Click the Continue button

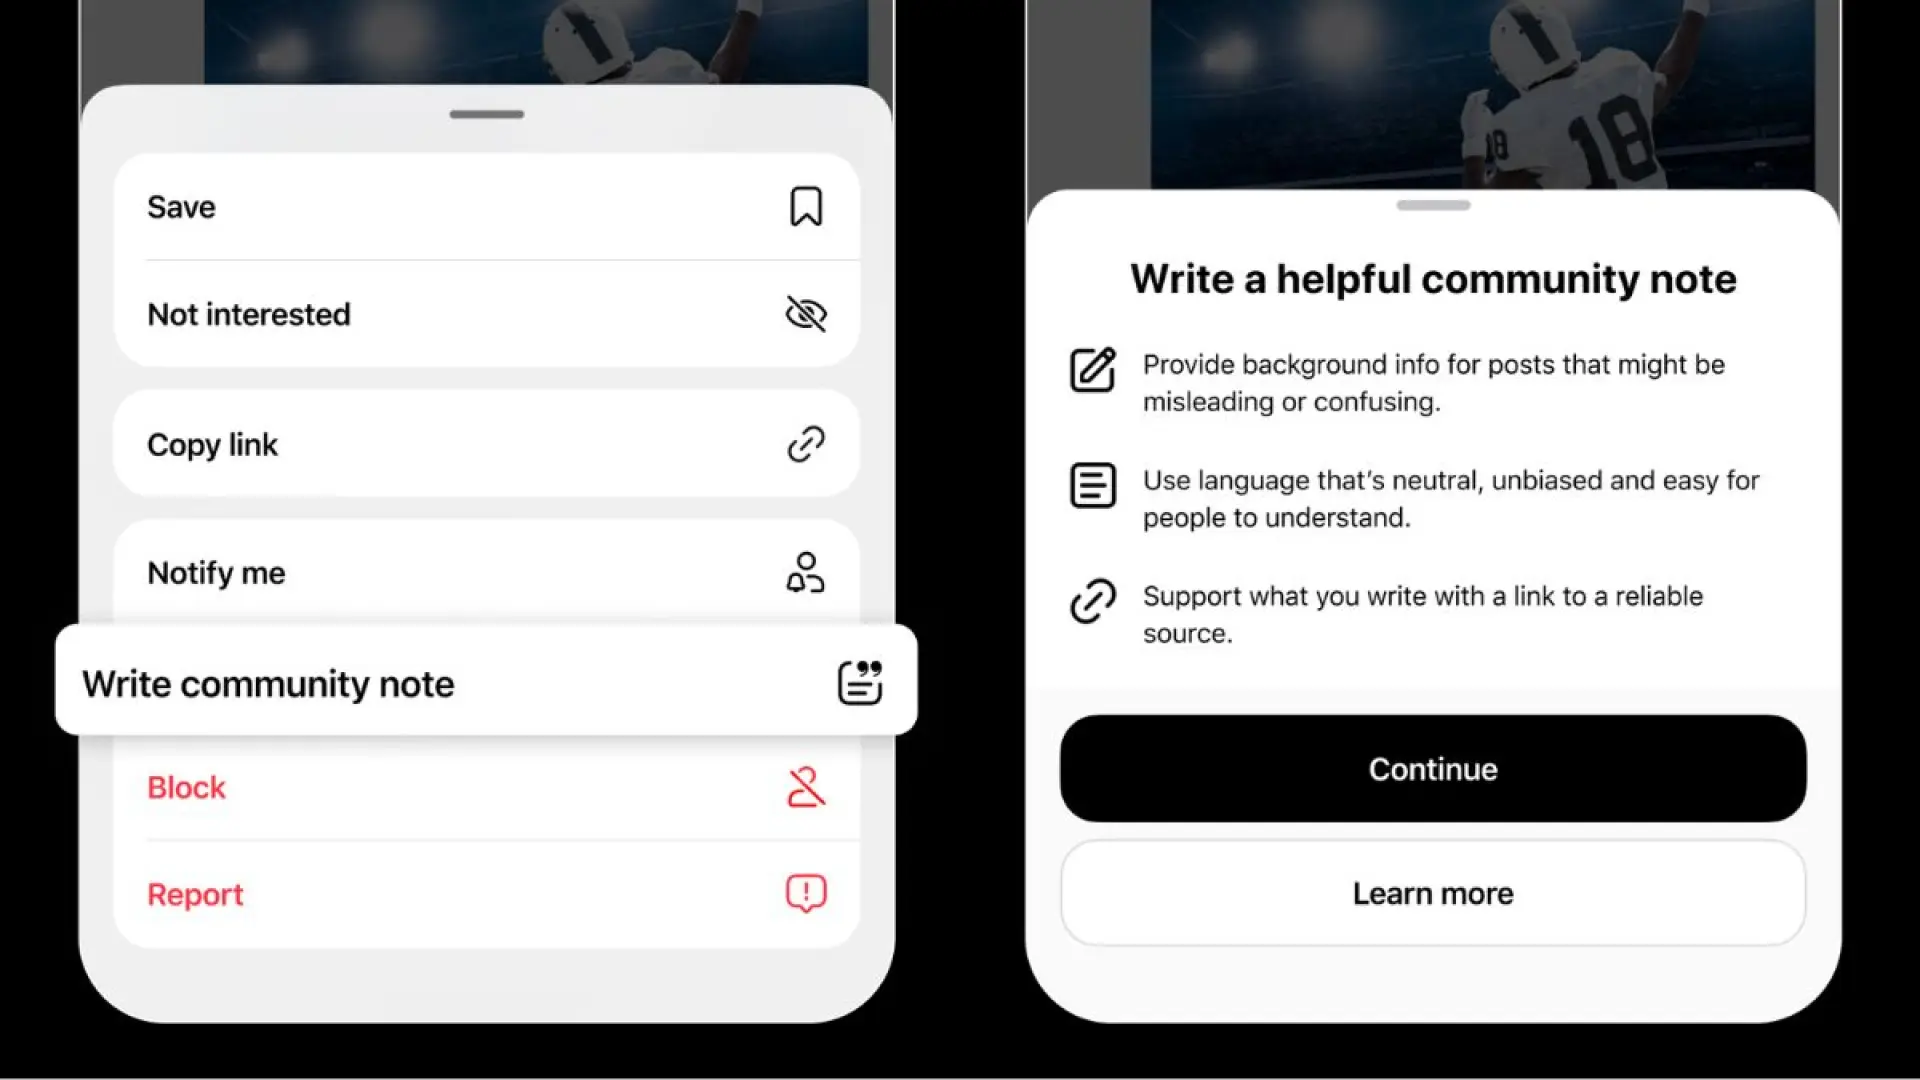click(1432, 769)
